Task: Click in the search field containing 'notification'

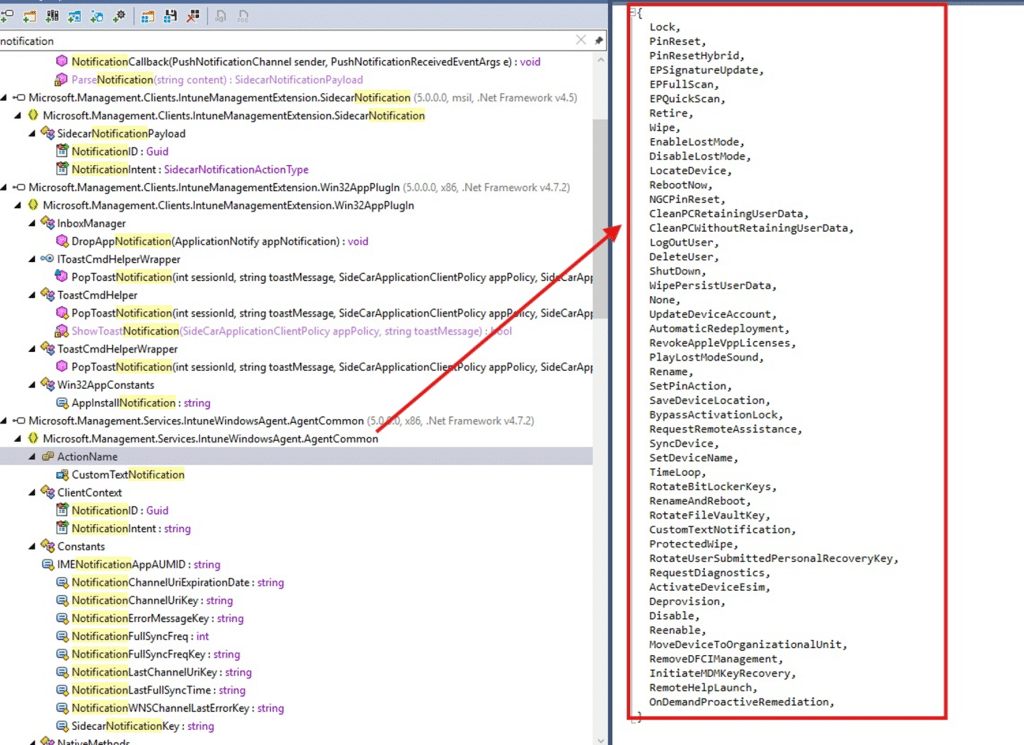Action: [x=280, y=41]
